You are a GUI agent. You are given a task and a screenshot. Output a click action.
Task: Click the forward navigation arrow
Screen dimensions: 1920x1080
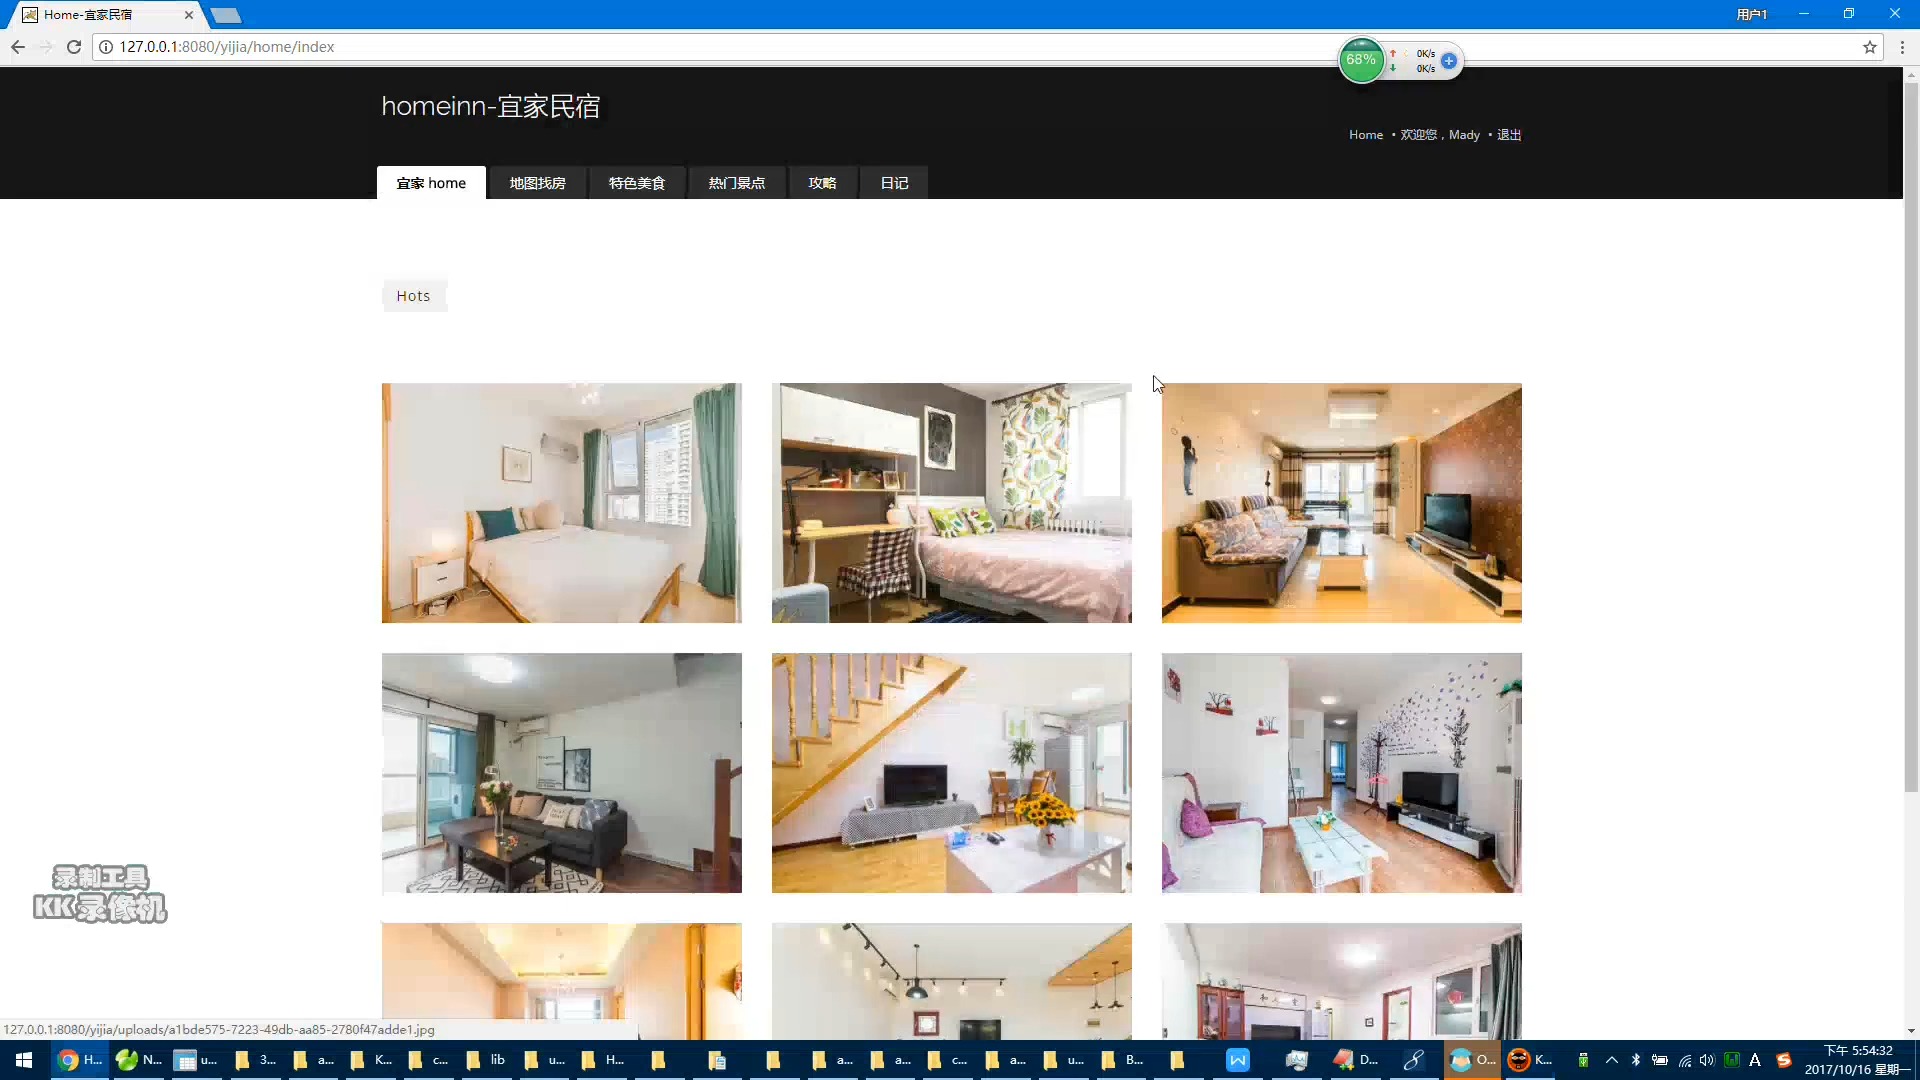[x=46, y=47]
